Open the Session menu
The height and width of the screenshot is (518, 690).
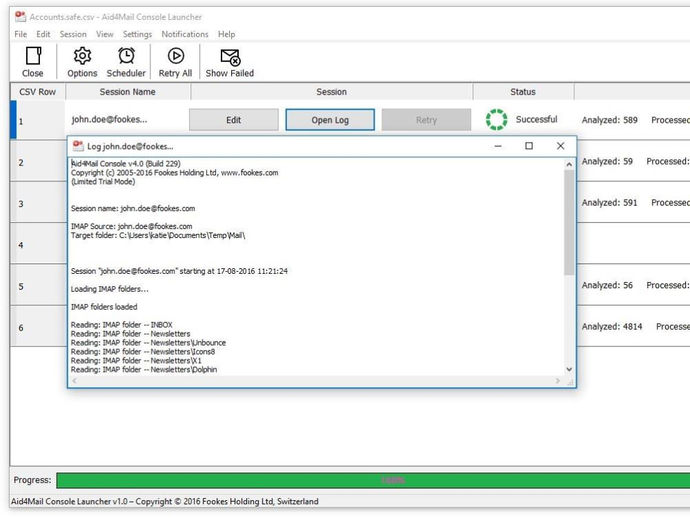[73, 34]
